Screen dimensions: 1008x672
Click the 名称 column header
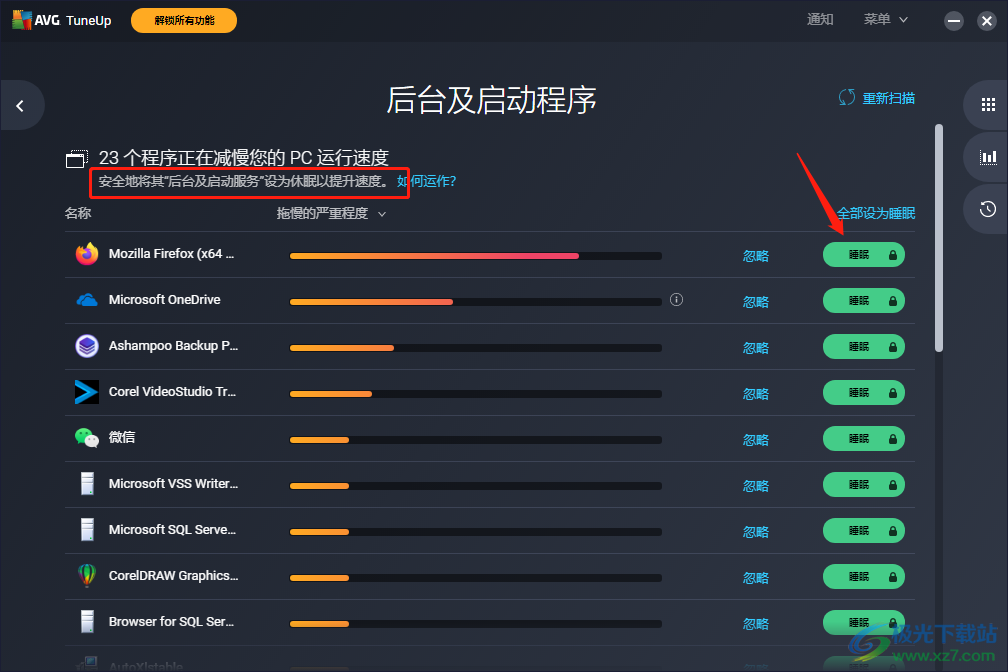point(78,213)
